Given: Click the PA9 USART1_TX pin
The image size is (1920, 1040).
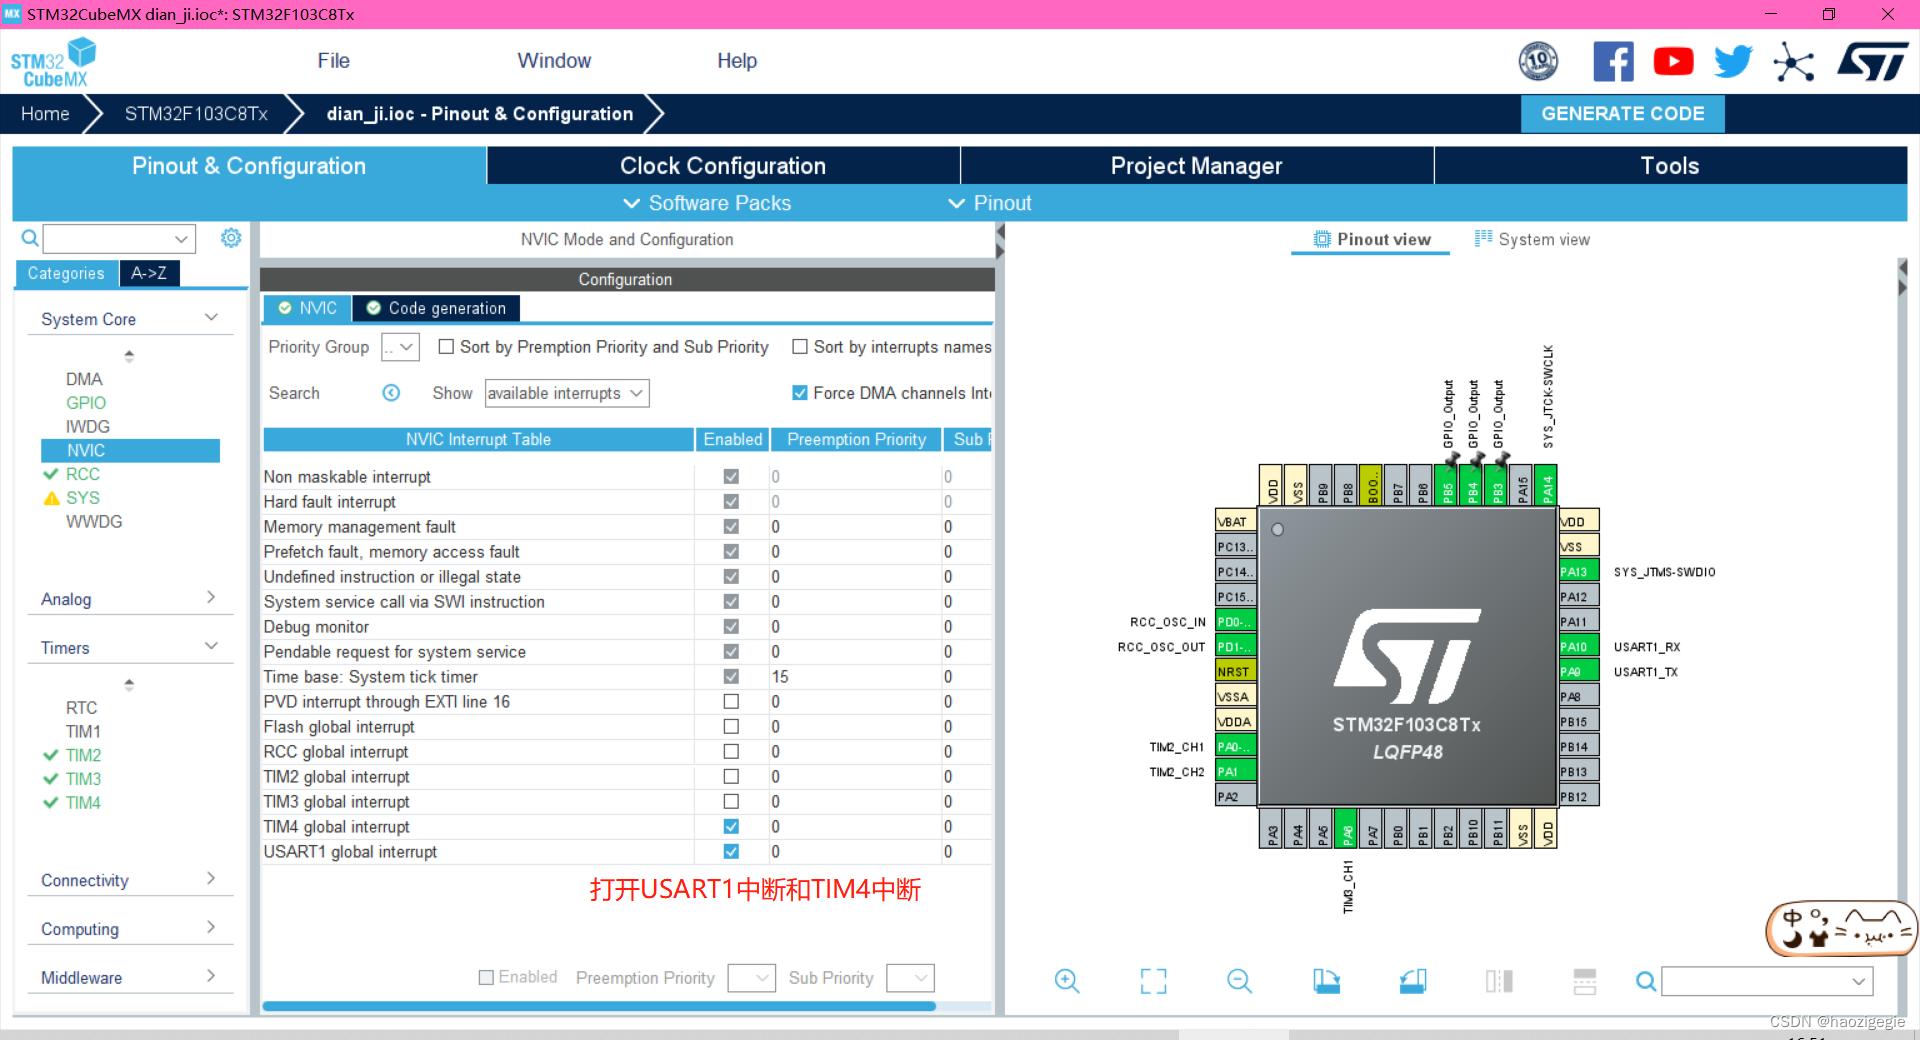Looking at the screenshot, I should pyautogui.click(x=1579, y=672).
